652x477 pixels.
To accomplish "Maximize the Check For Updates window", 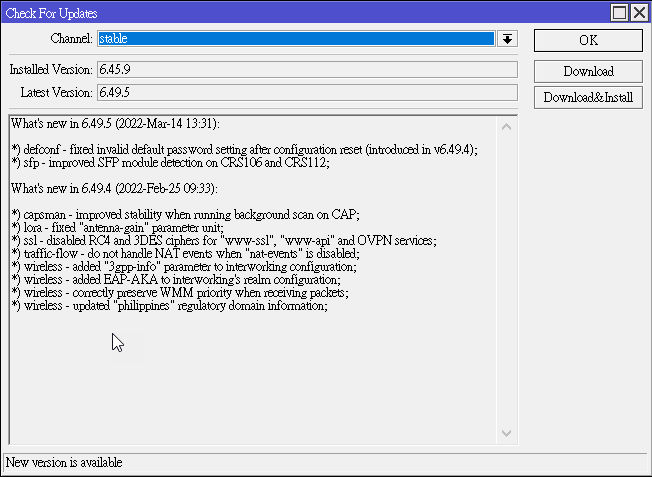I will pyautogui.click(x=620, y=12).
